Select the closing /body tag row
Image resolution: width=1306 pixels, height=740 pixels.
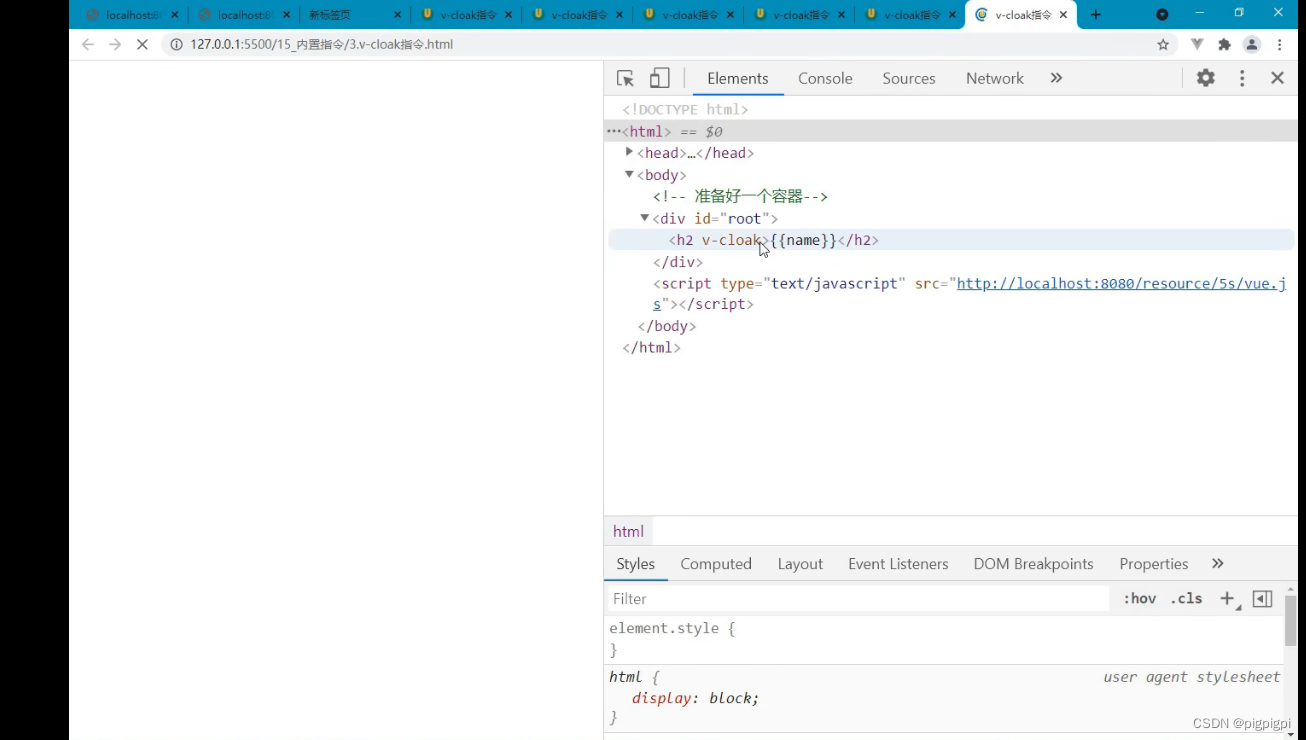(x=667, y=326)
